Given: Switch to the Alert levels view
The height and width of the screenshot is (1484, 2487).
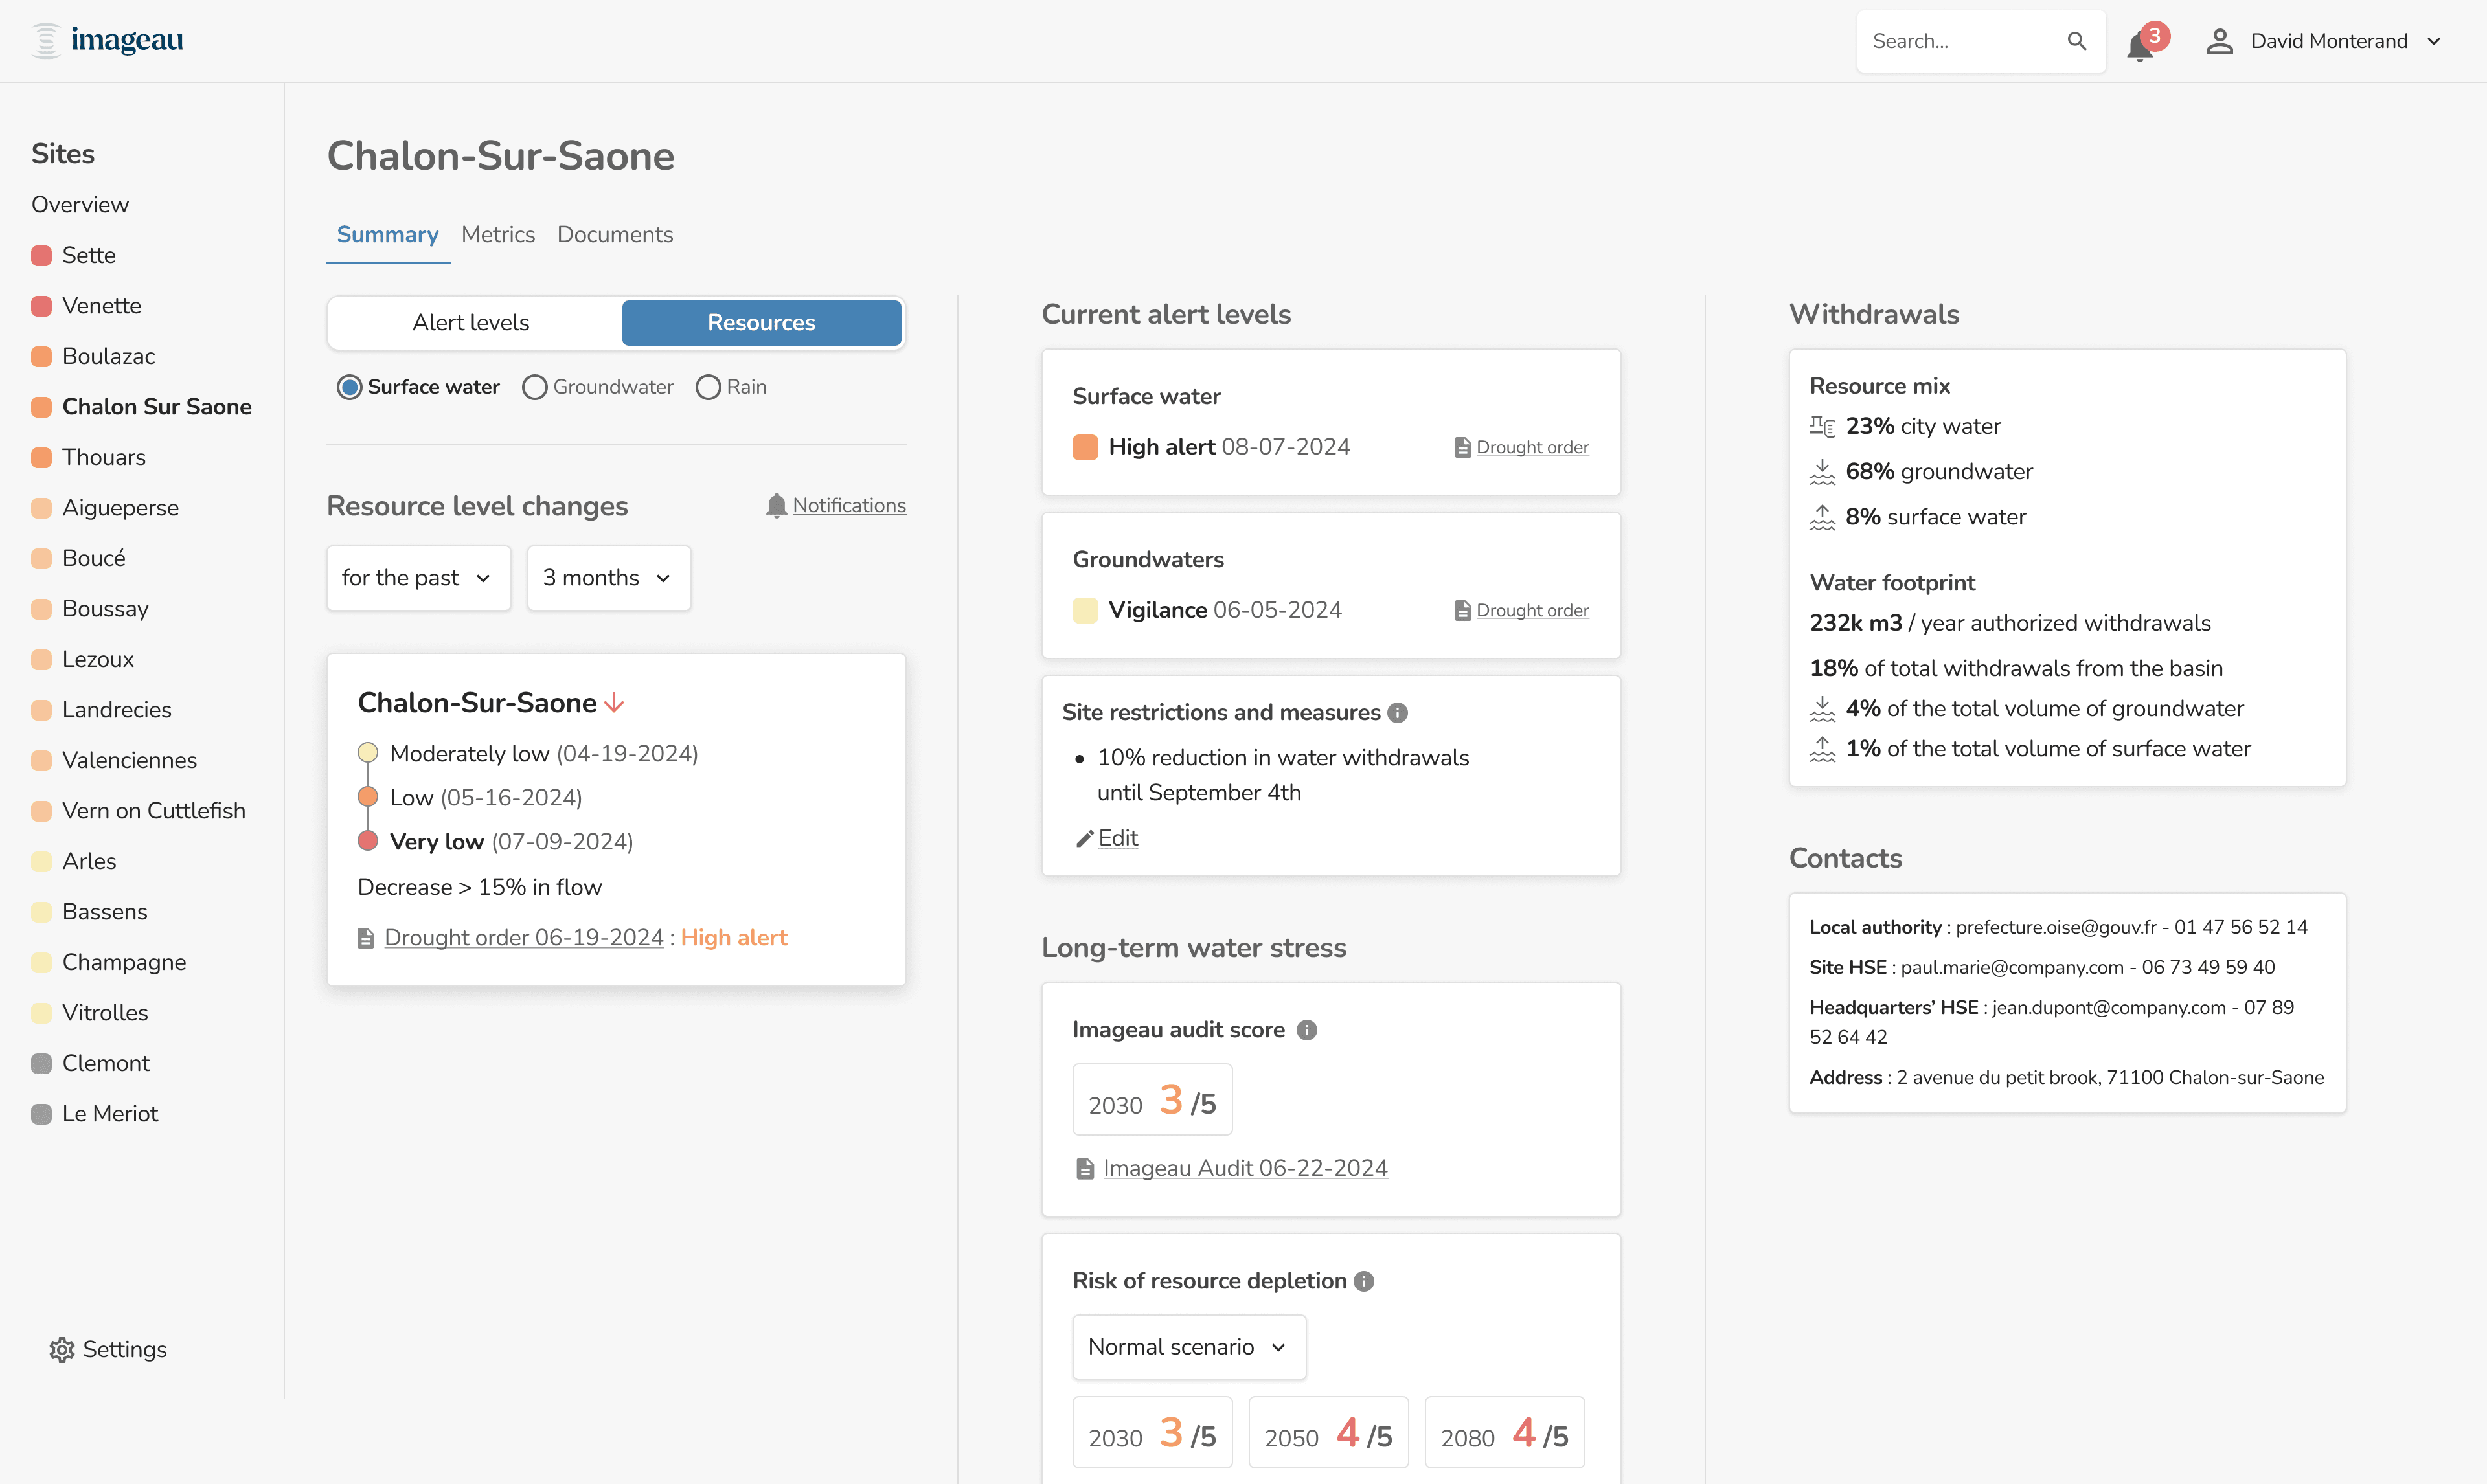Looking at the screenshot, I should tap(471, 322).
